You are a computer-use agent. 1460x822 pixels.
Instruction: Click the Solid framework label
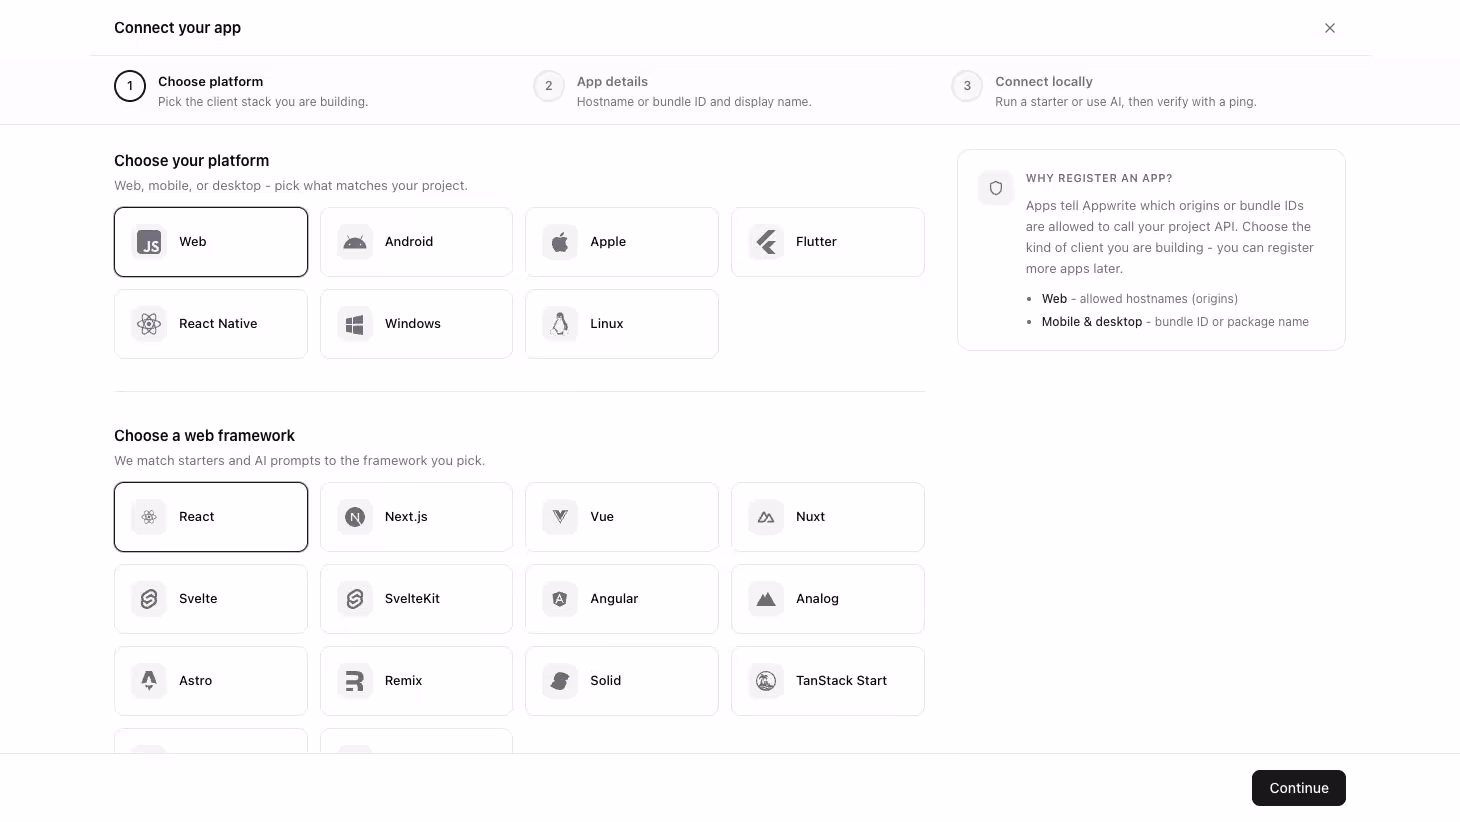(x=606, y=681)
